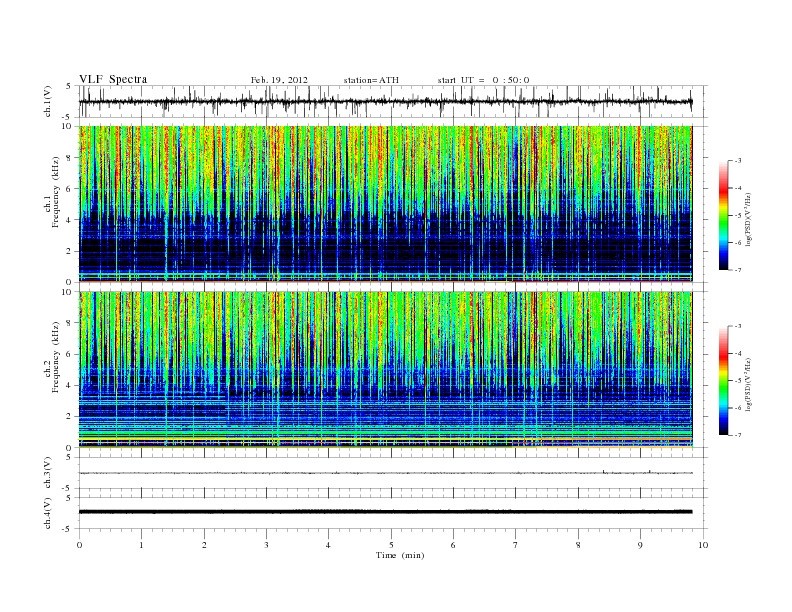Click the time axis tick label "3"
The width and height of the screenshot is (792, 612).
coord(266,545)
